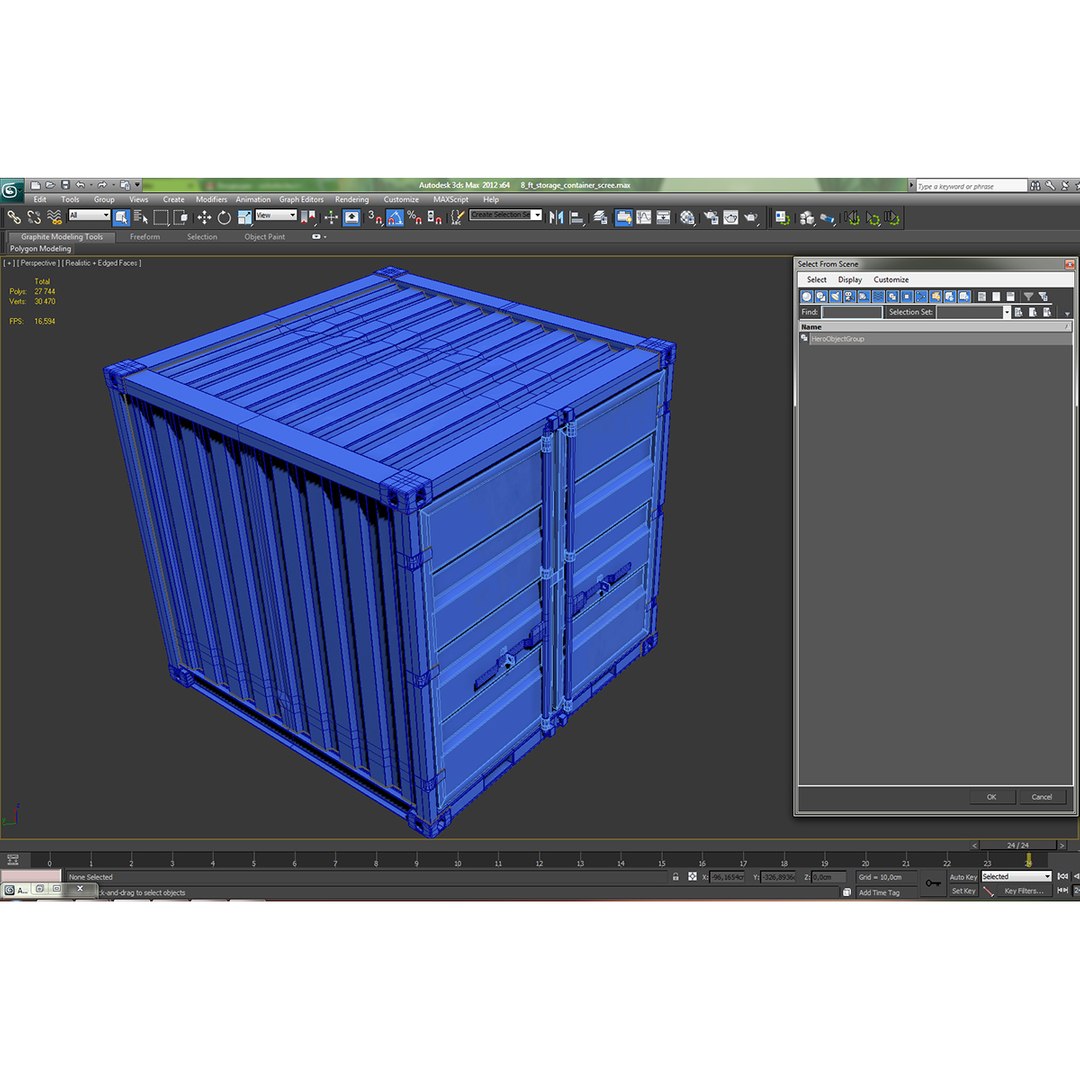Click the Polygon Modeling panel label
The width and height of the screenshot is (1080, 1080).
[40, 249]
